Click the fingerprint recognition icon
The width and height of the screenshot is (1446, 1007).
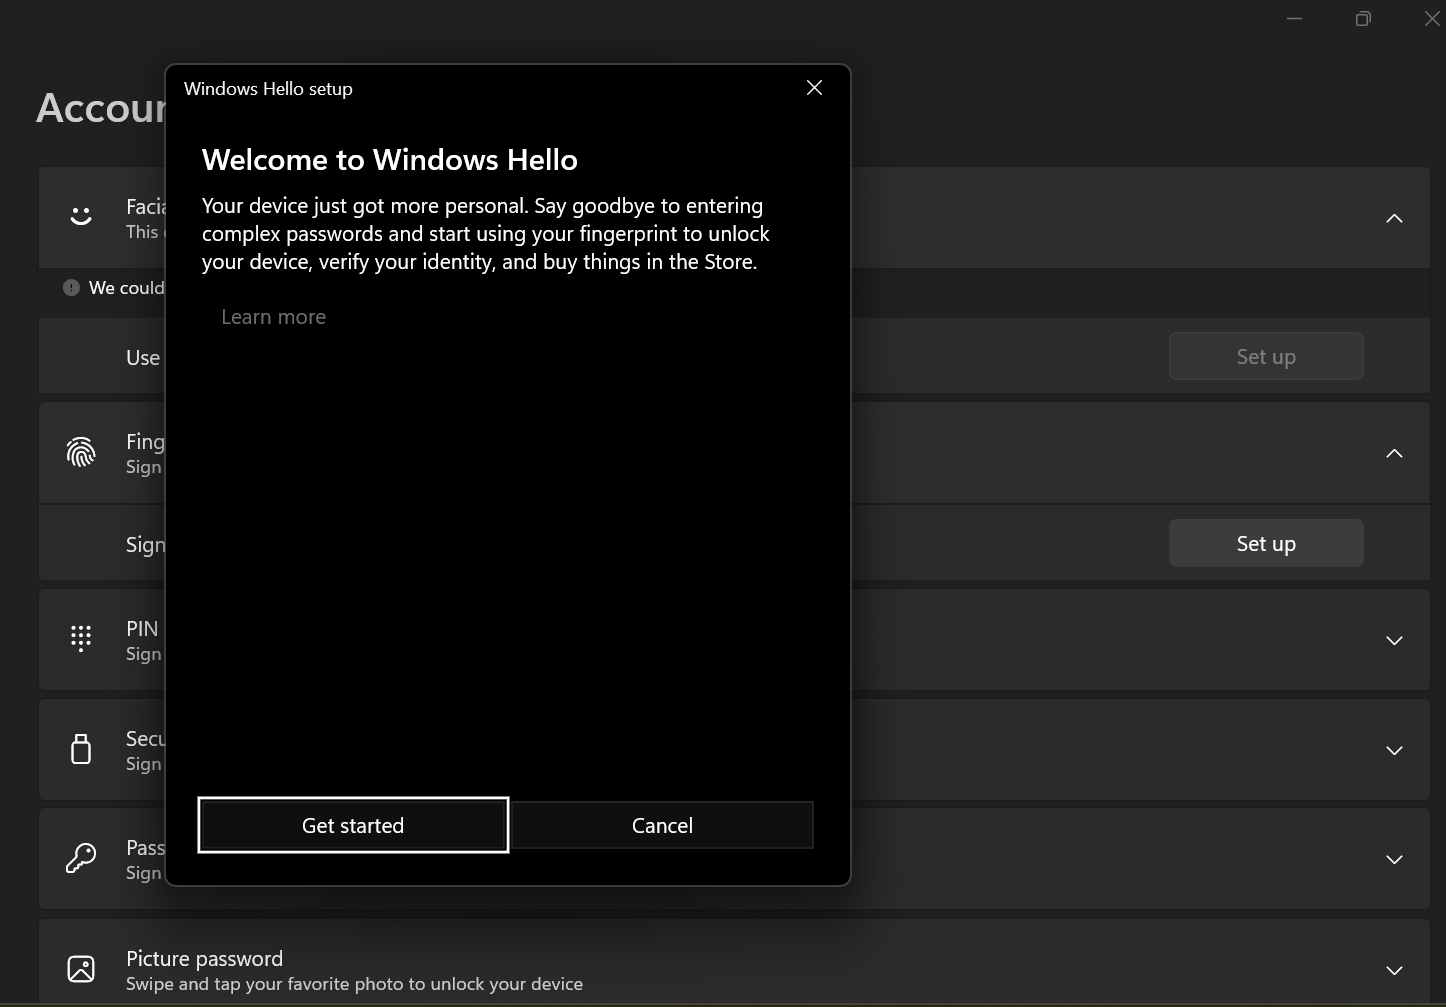81,453
